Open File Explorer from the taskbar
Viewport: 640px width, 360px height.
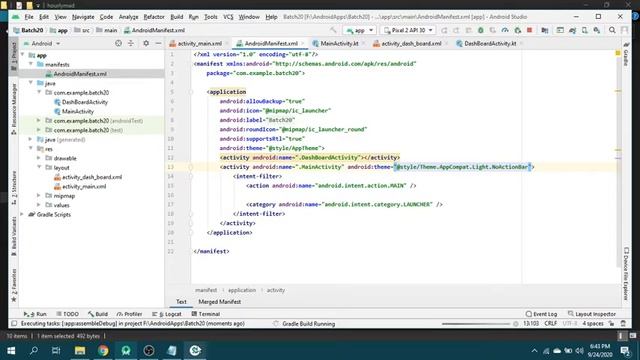pyautogui.click(x=80, y=351)
